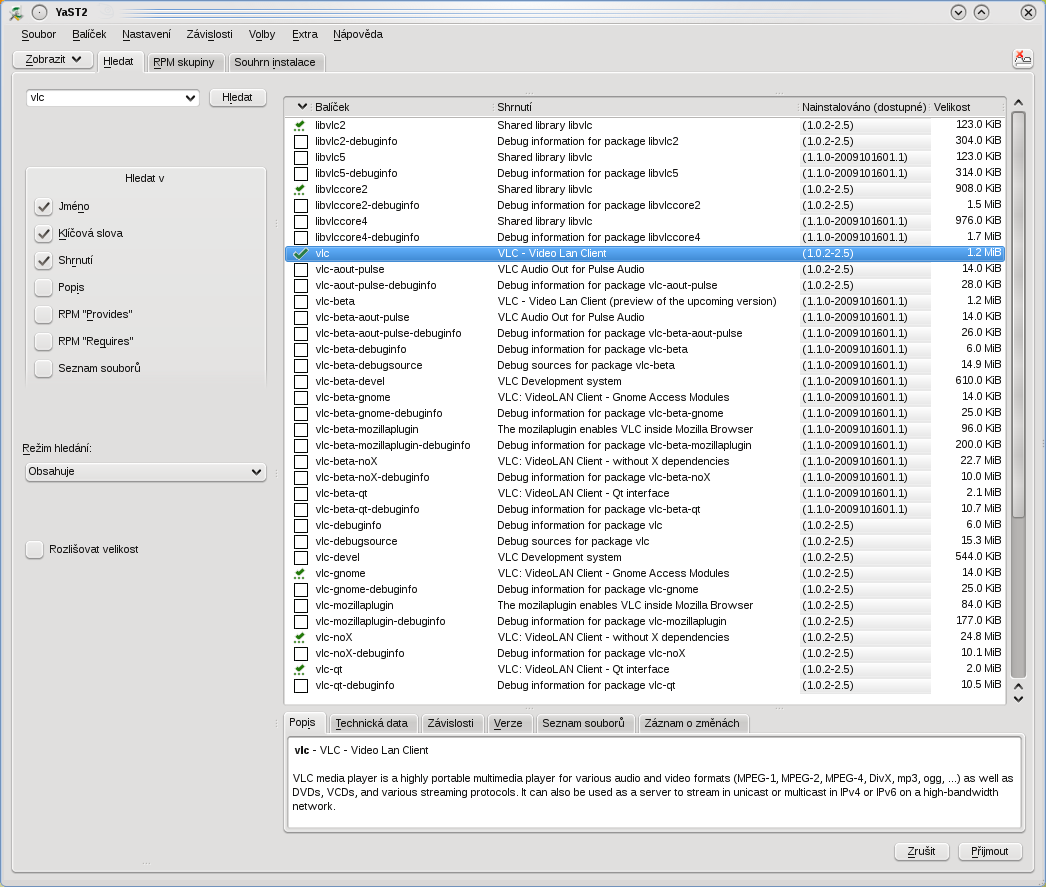
Task: Click the status box icon for libvlccore4
Action: point(301,221)
